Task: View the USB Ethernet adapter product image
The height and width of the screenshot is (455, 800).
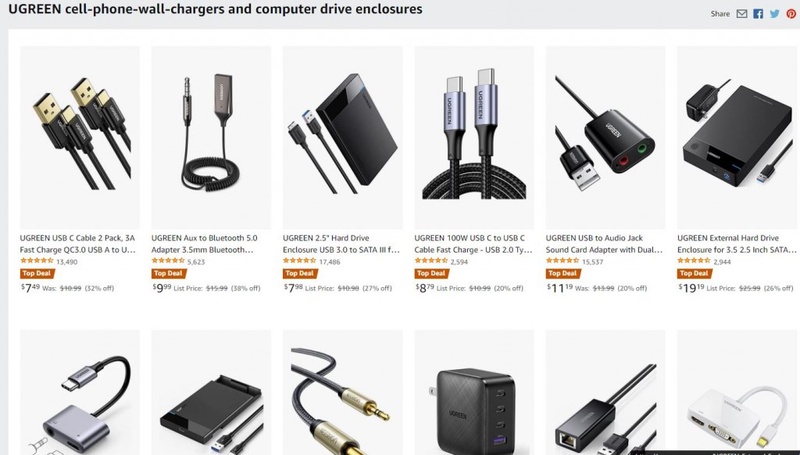Action: (x=605, y=392)
